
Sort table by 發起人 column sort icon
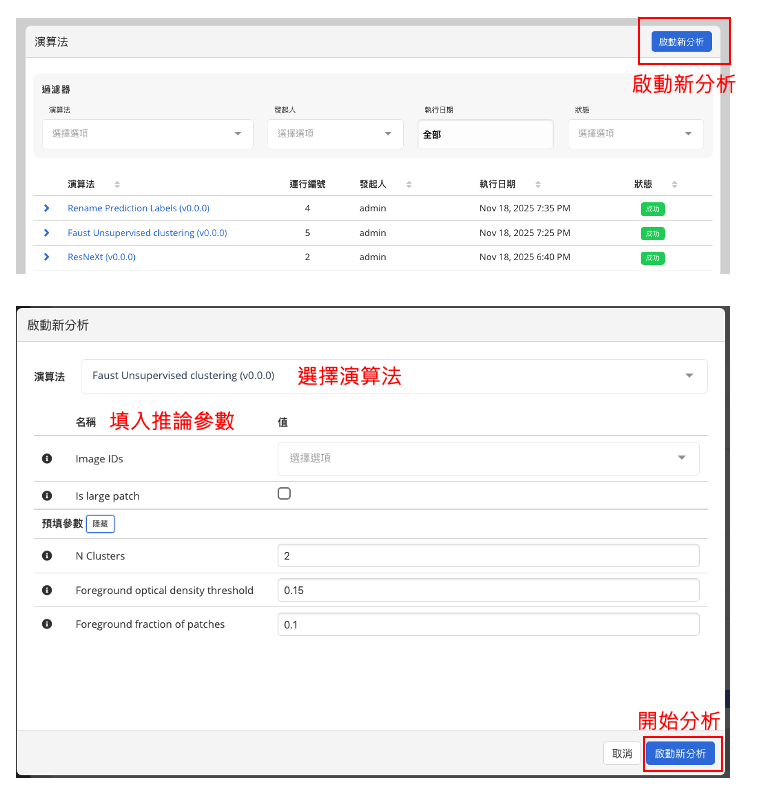pyautogui.click(x=409, y=185)
